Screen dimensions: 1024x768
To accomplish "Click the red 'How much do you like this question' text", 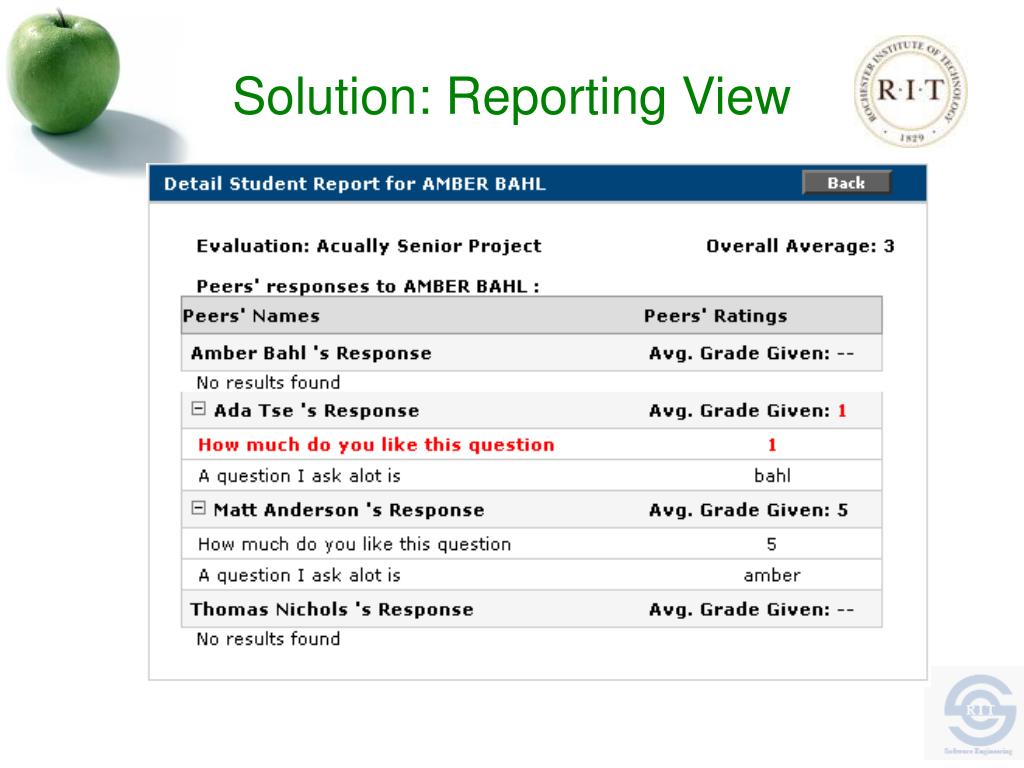I will [x=376, y=445].
